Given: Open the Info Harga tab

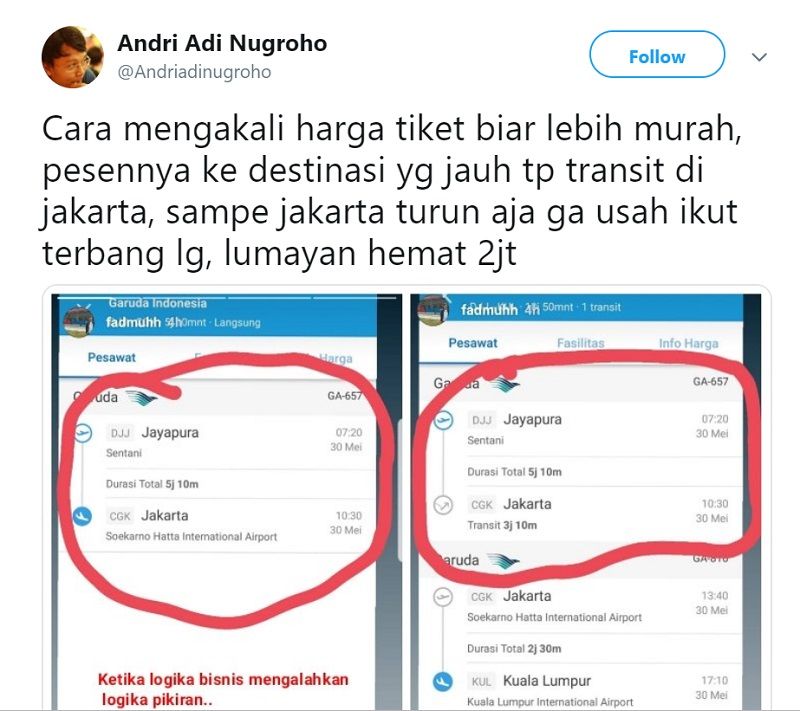Looking at the screenshot, I should [x=688, y=343].
